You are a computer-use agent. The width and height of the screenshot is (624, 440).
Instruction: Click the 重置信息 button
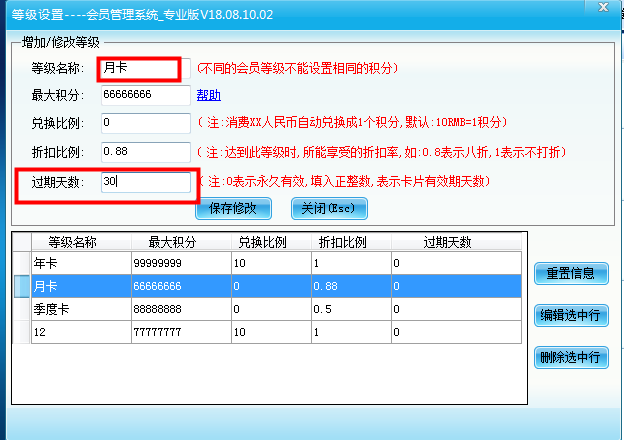(x=571, y=273)
